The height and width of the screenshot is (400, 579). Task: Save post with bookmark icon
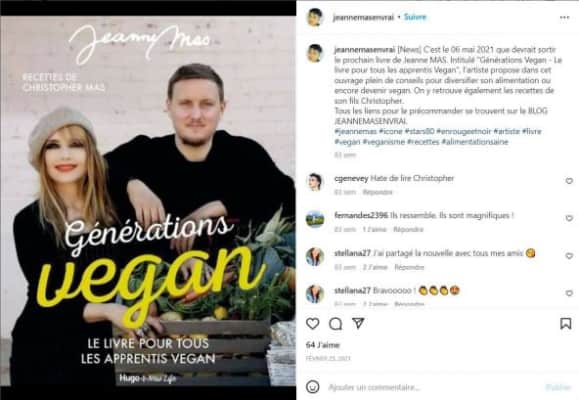tap(565, 324)
